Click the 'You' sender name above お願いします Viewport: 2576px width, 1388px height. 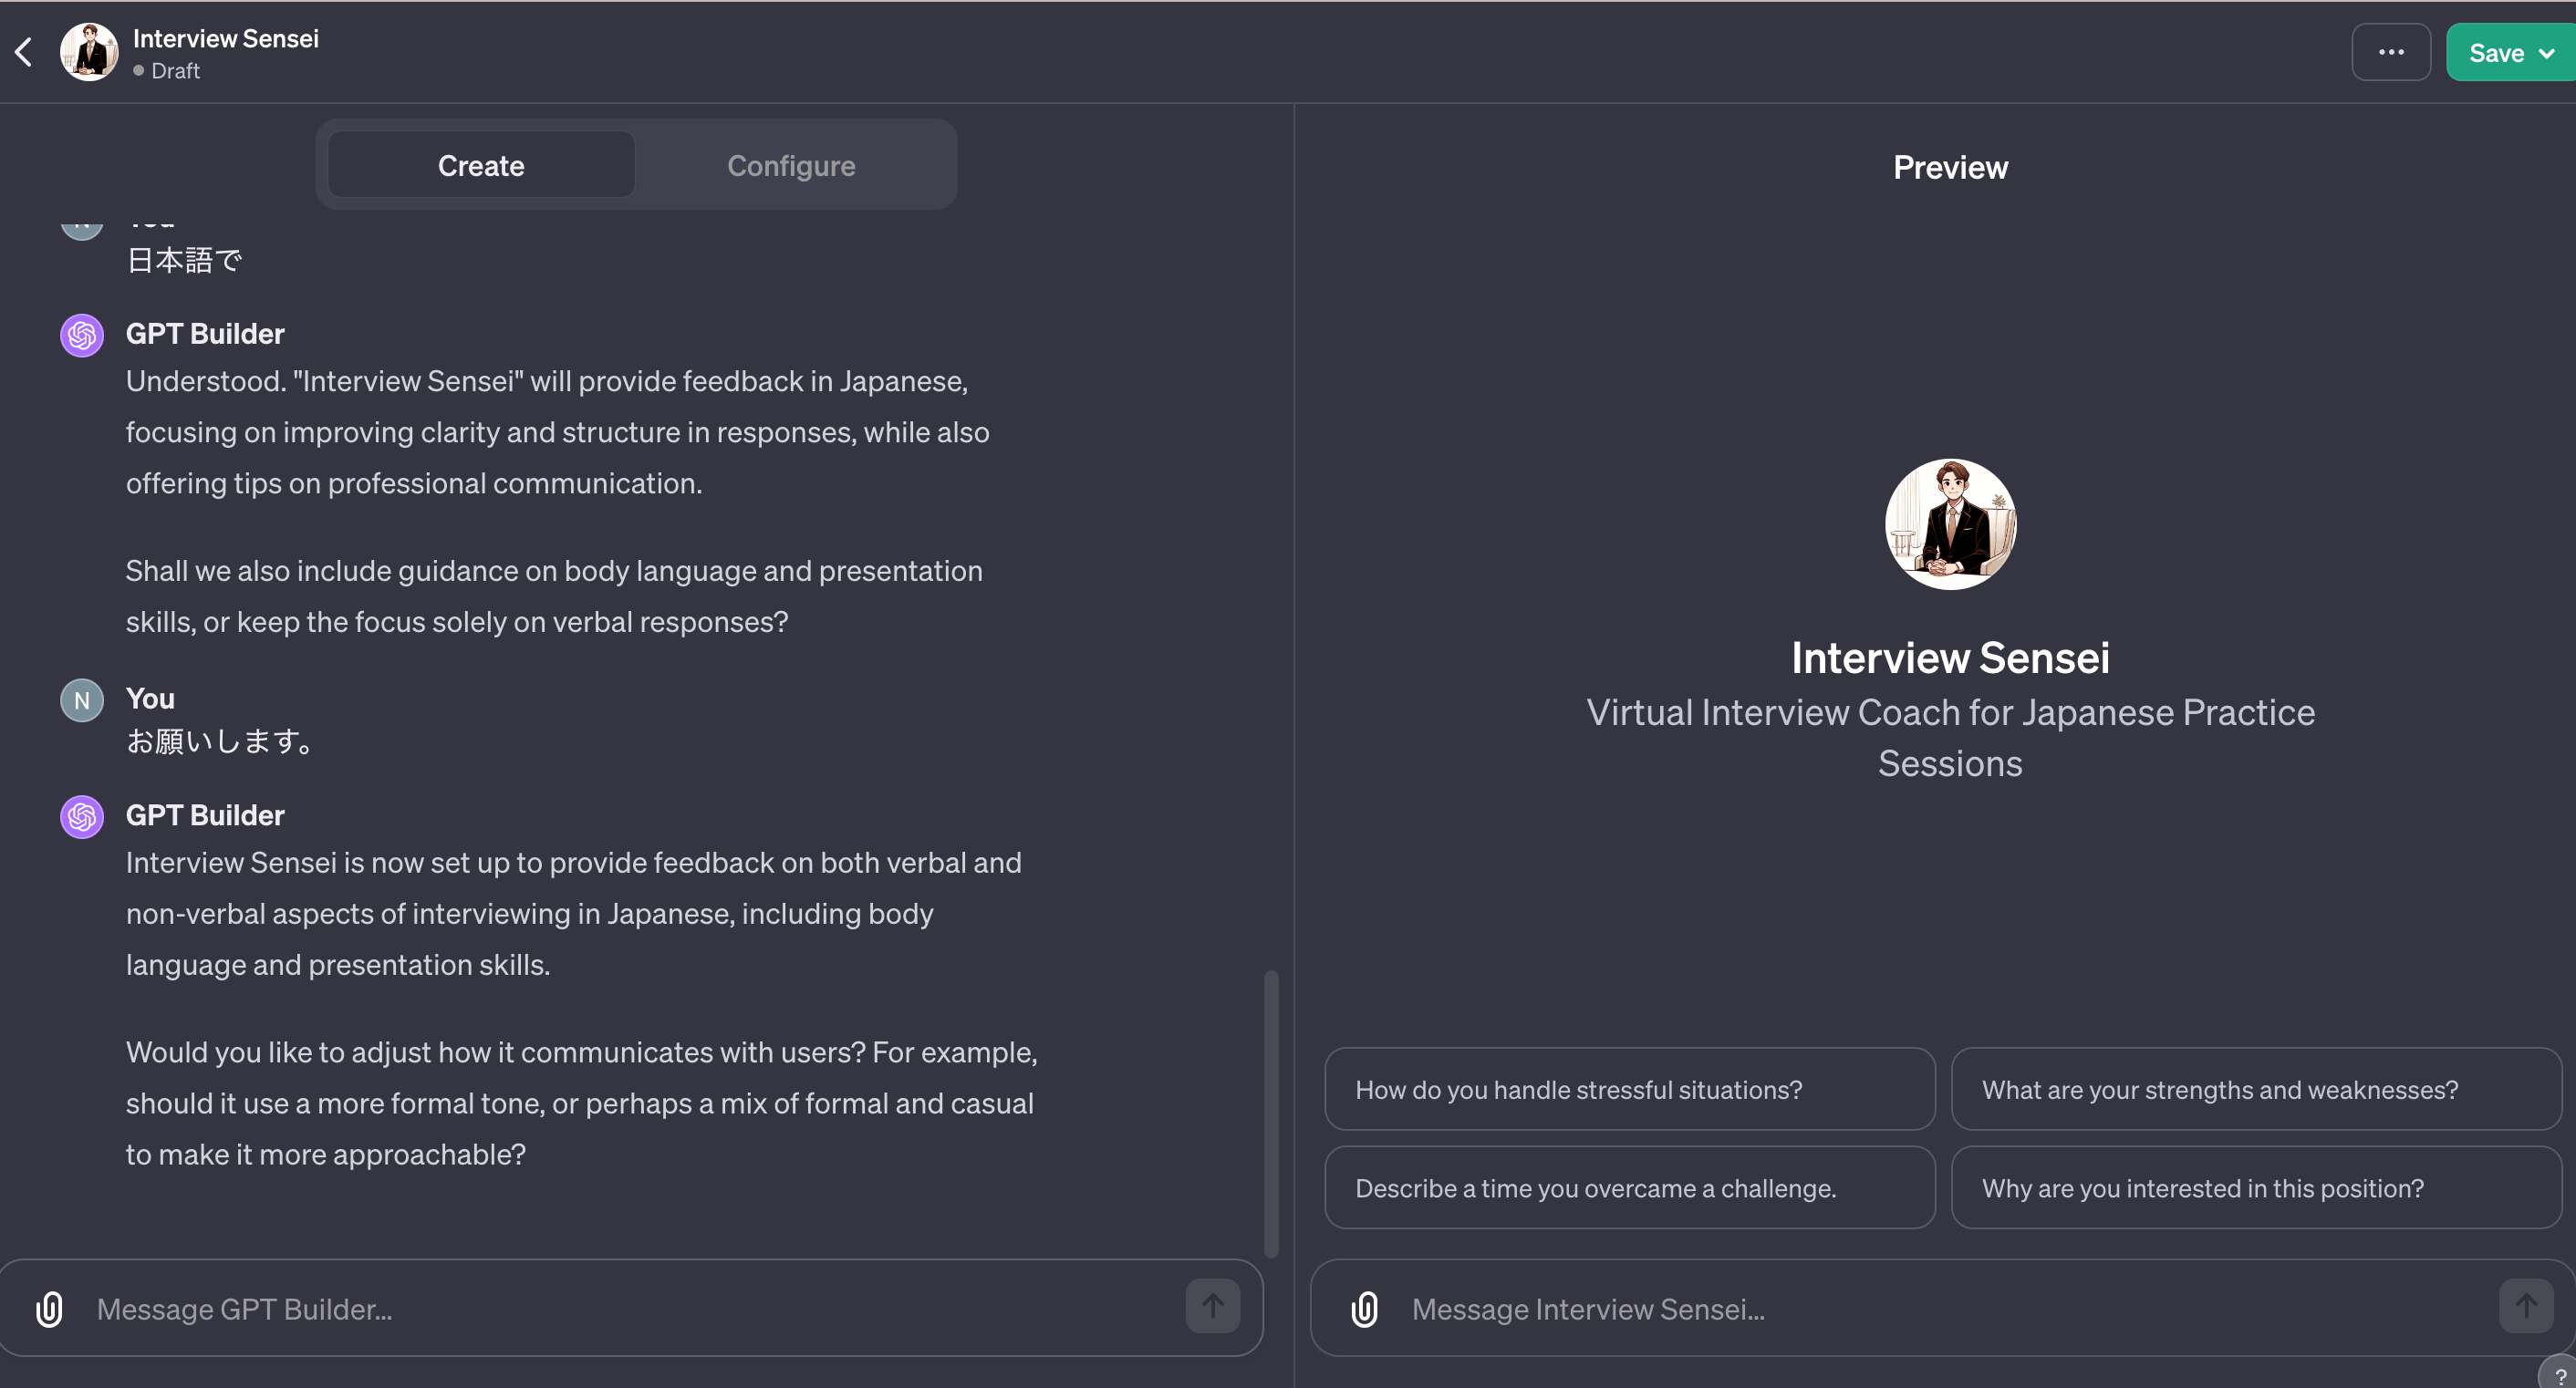pos(150,698)
